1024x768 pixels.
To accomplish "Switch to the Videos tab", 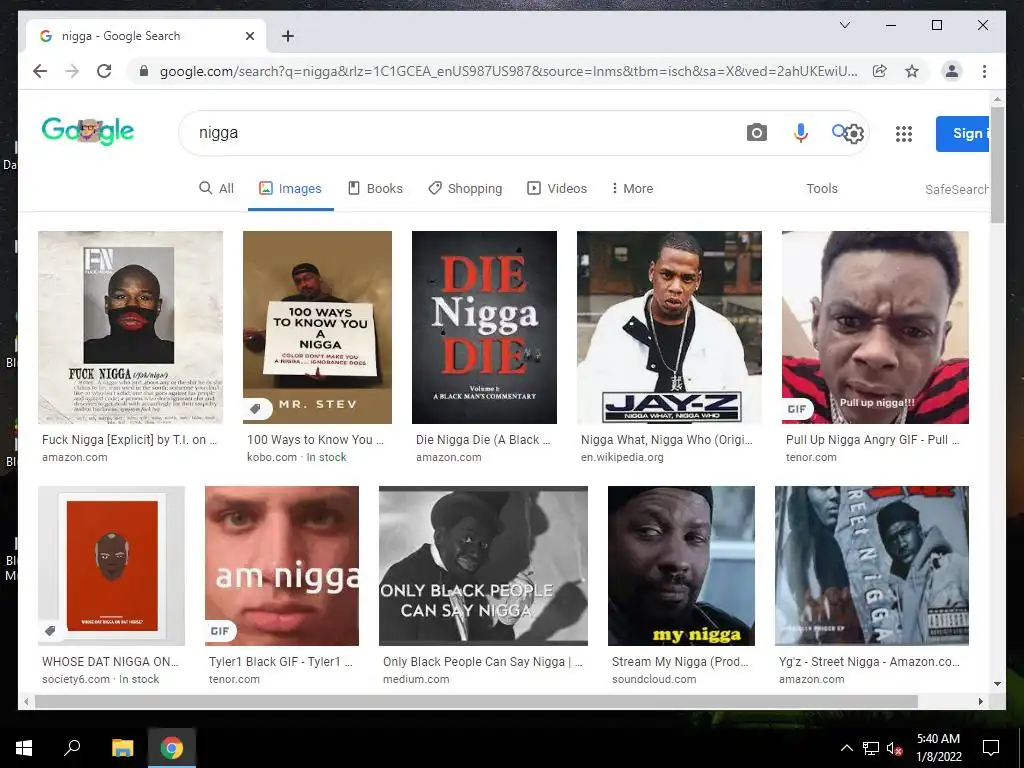I will tap(557, 189).
